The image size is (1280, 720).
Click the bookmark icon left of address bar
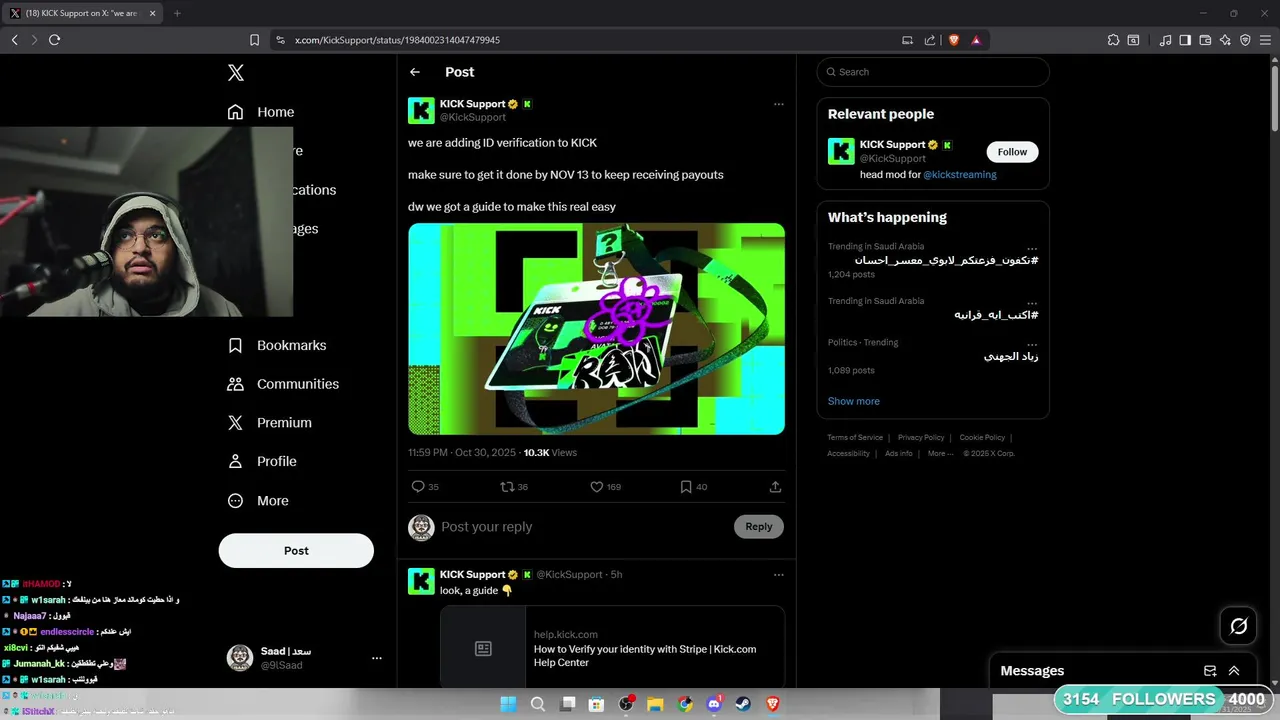point(254,40)
